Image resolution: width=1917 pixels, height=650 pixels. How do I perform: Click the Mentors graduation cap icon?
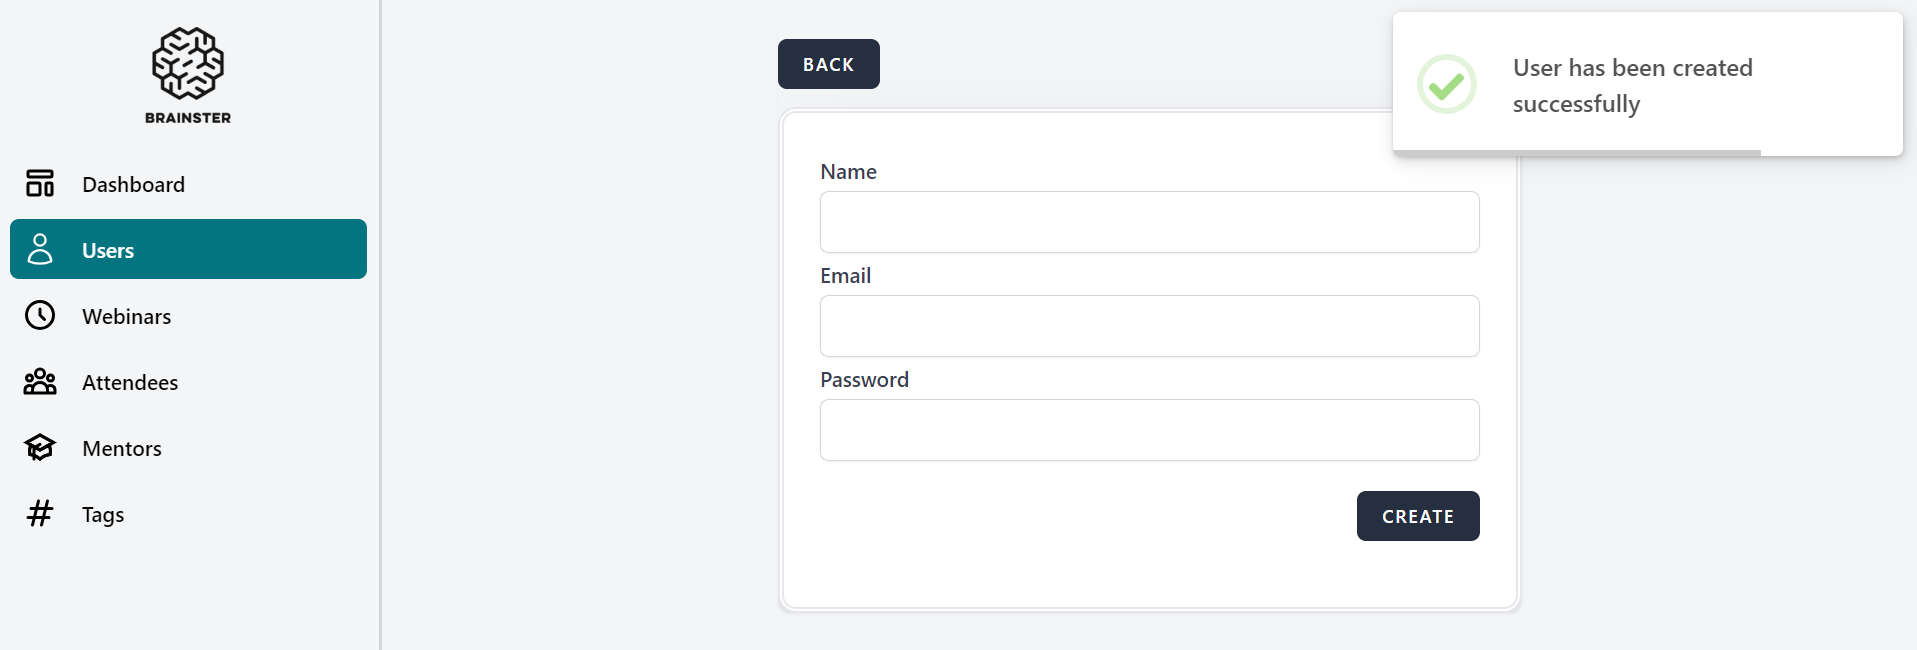tap(40, 448)
